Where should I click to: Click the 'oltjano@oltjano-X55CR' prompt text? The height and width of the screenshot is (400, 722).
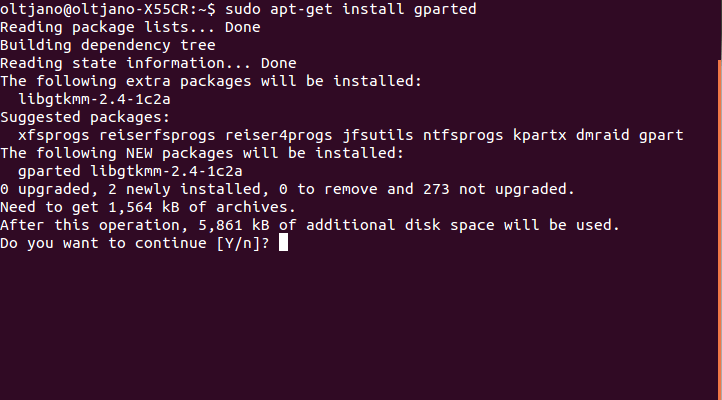click(94, 9)
